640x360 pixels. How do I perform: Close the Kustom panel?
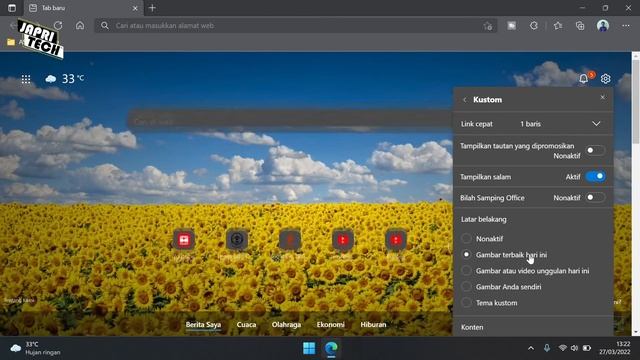pyautogui.click(x=602, y=97)
